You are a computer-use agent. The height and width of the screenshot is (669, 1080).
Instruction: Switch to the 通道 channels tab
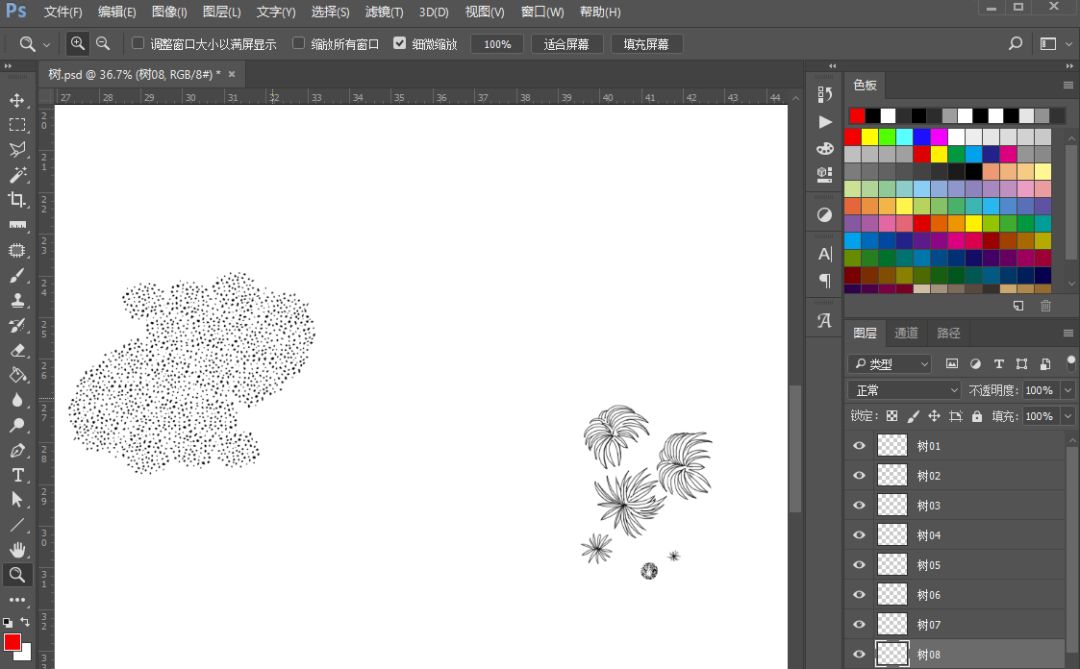coord(906,333)
